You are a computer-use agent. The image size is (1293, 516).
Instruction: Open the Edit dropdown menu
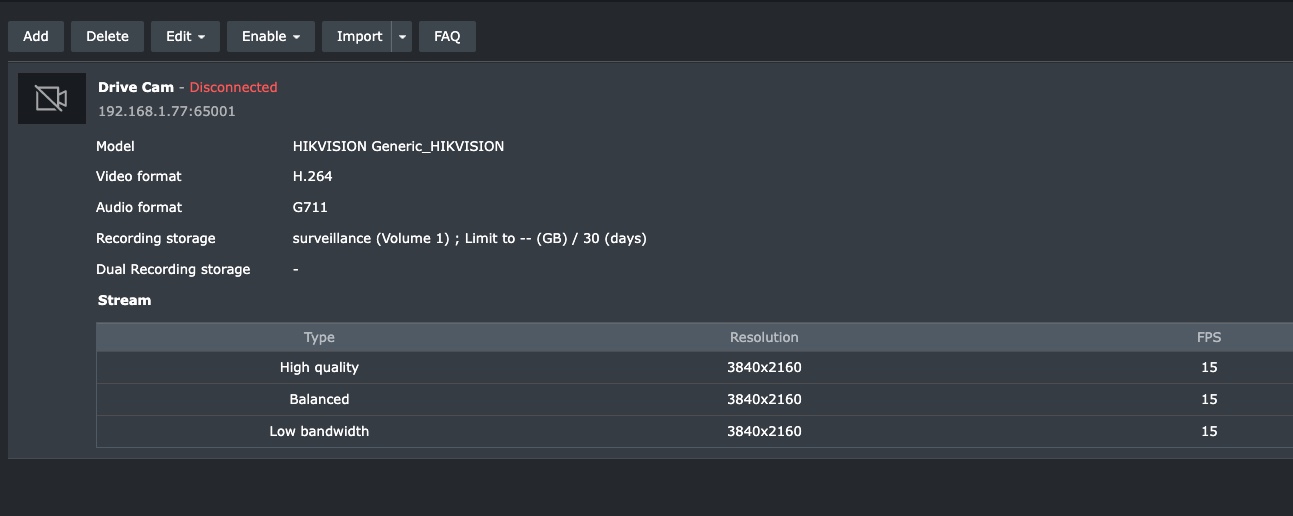point(185,36)
